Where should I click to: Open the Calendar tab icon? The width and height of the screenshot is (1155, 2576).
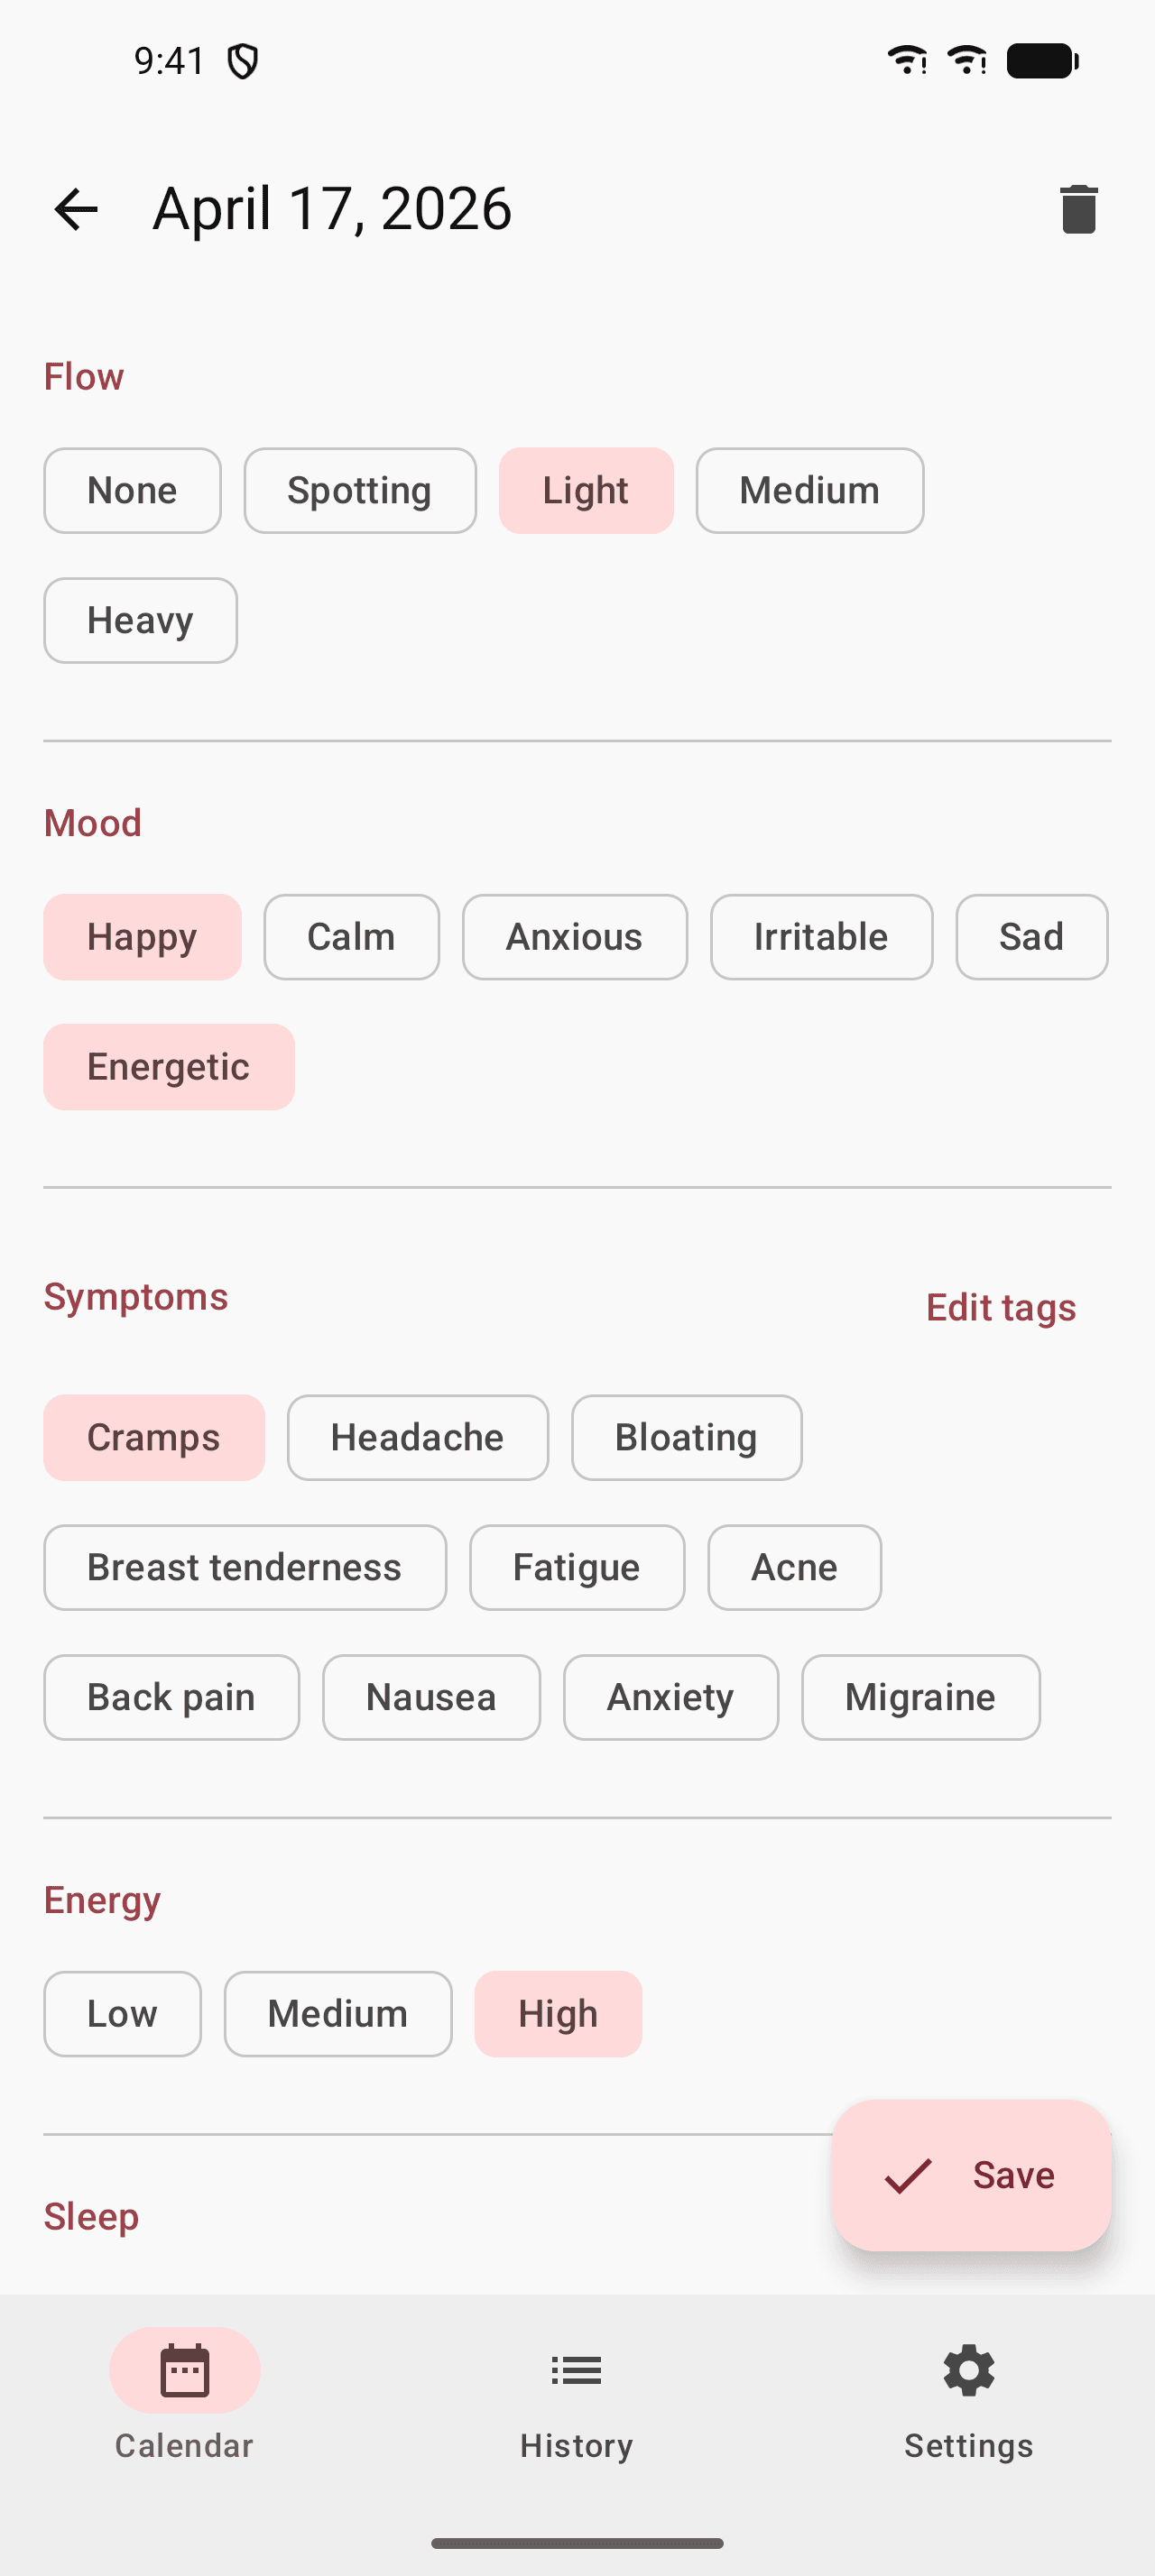184,2370
